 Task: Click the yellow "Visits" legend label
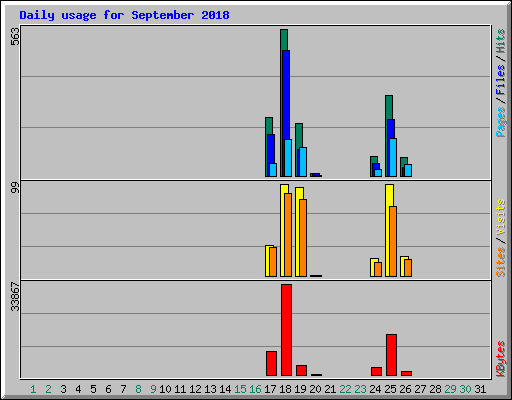pyautogui.click(x=500, y=217)
